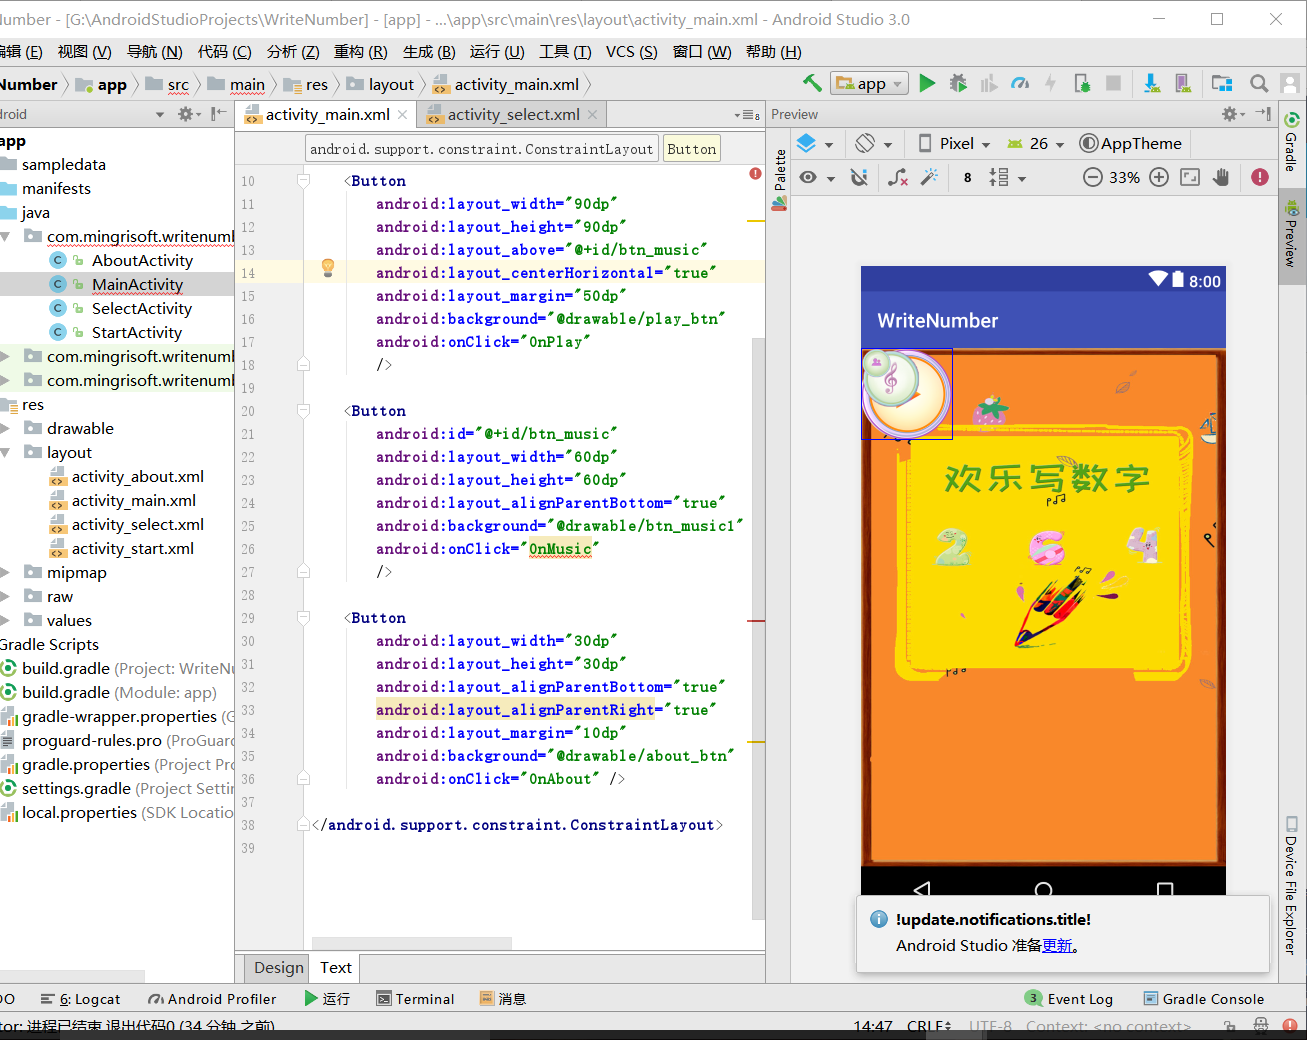This screenshot has width=1307, height=1040.
Task: Open the 视图 (V) menu
Action: point(84,51)
